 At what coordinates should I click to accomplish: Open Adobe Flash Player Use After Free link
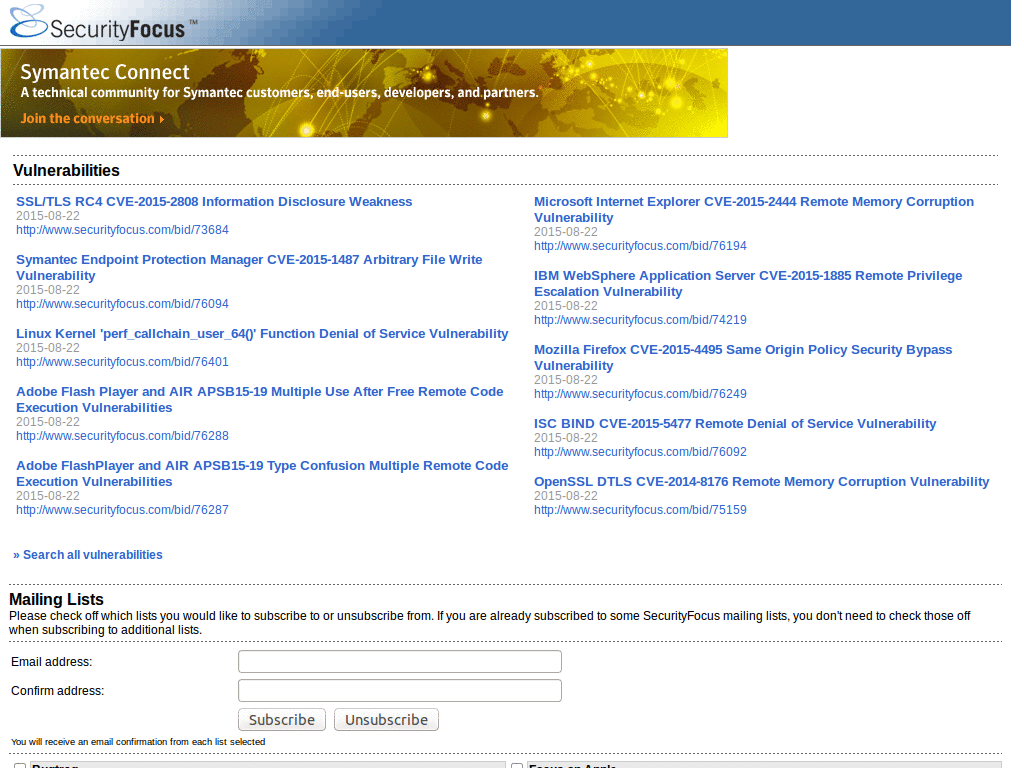(259, 400)
